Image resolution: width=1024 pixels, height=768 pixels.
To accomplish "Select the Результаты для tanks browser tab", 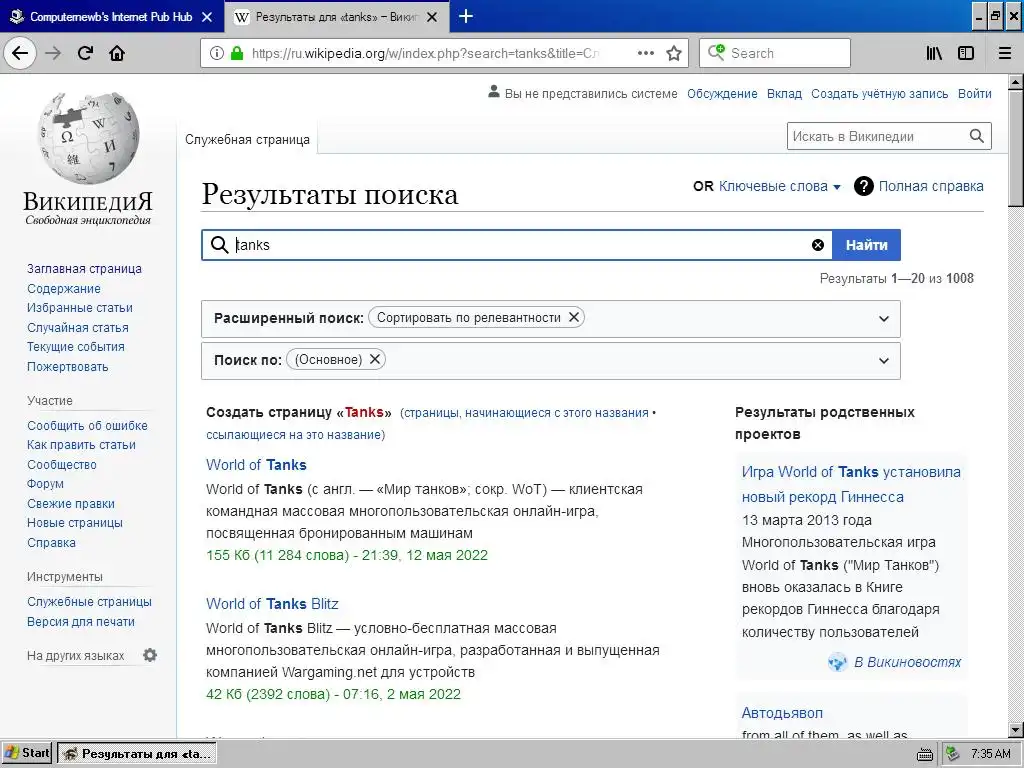I will [336, 17].
